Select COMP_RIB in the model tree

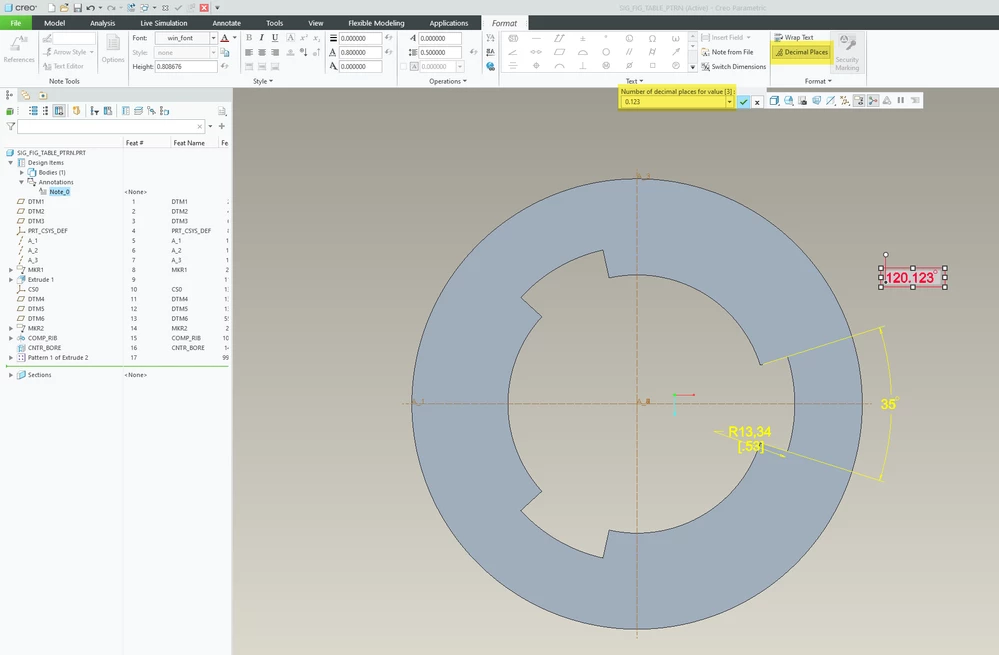tap(42, 338)
